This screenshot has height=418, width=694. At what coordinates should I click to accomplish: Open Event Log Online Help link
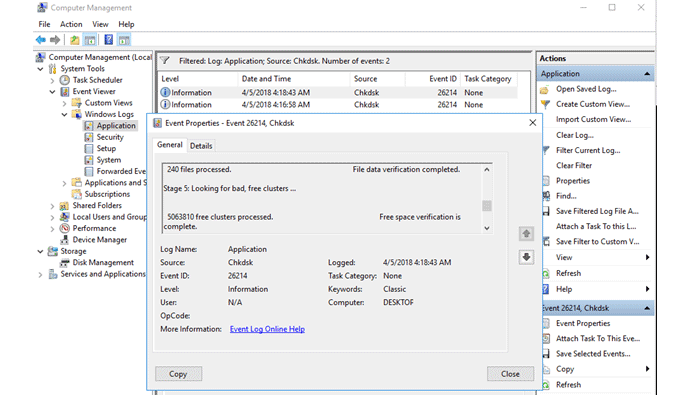pyautogui.click(x=267, y=329)
